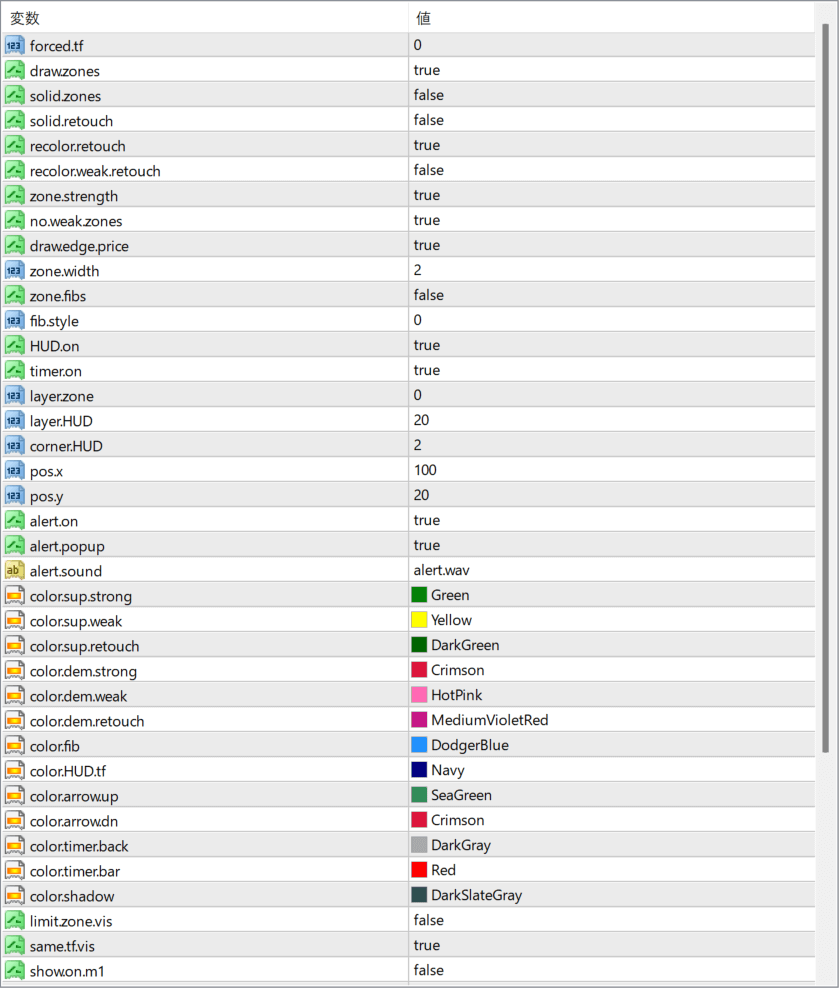Click the boolean icon beside show.on.m1
Screen dimensions: 839x988
pos(14,970)
